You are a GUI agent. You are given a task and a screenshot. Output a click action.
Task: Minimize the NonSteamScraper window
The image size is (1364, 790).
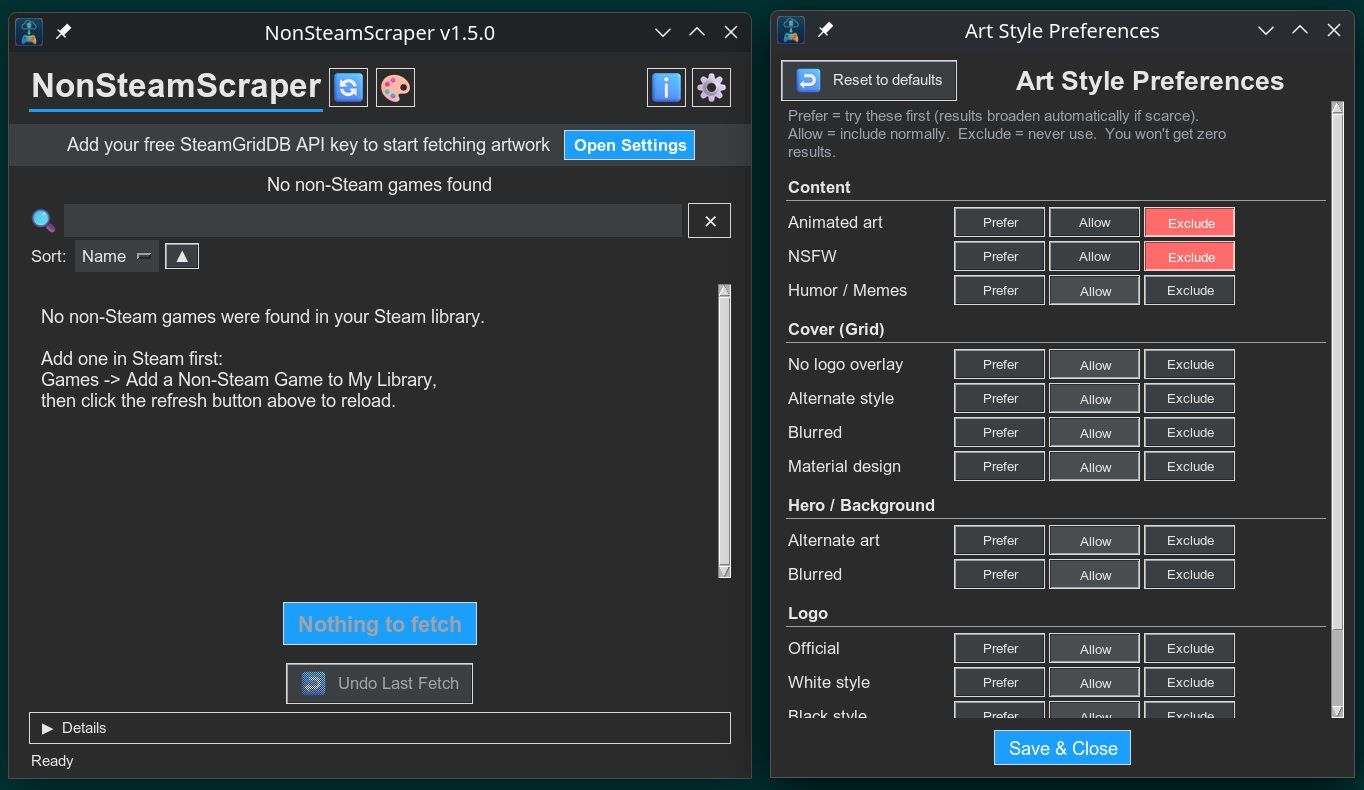tap(662, 32)
